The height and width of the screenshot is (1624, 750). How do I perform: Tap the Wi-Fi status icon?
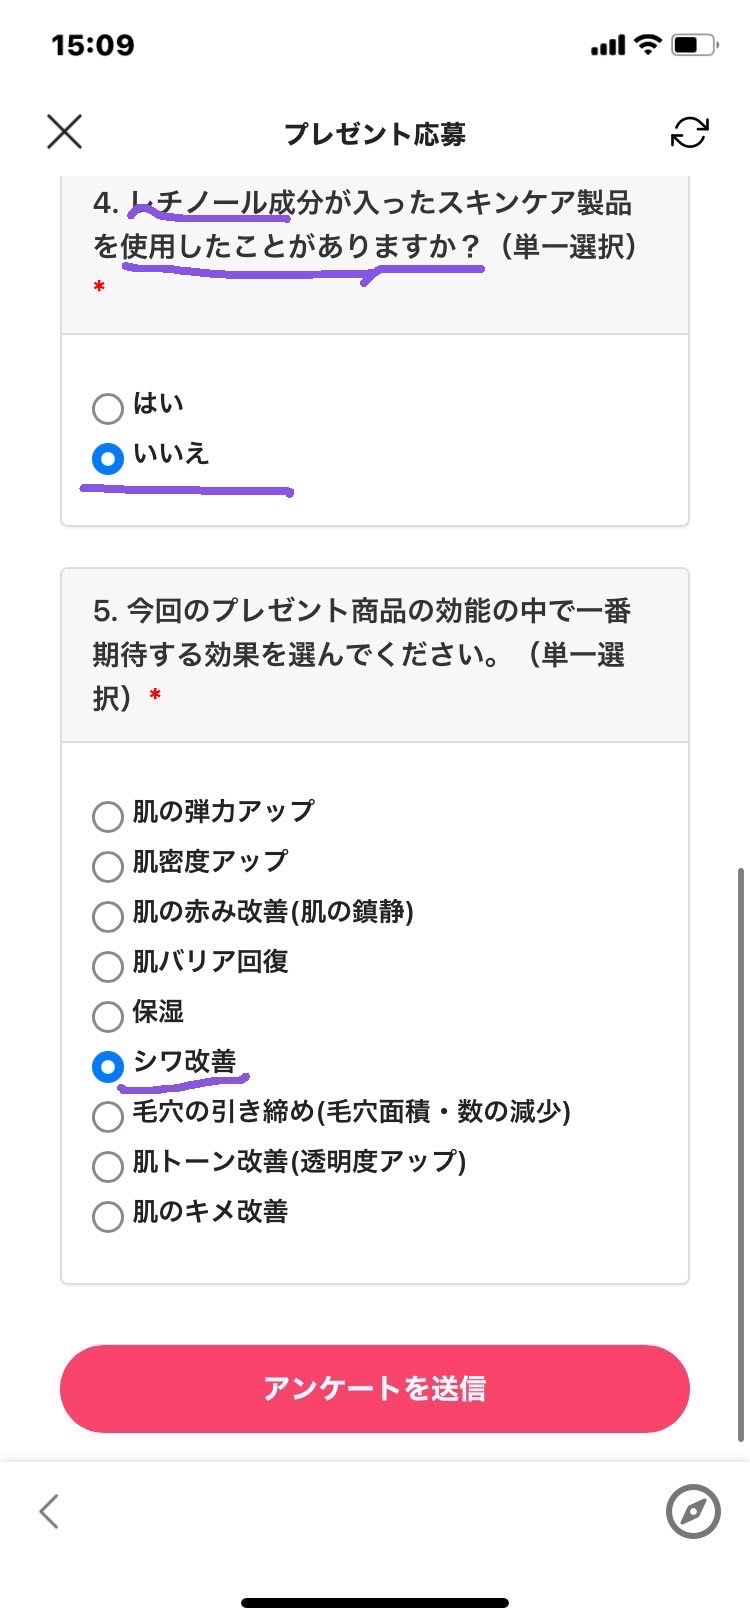[x=648, y=45]
